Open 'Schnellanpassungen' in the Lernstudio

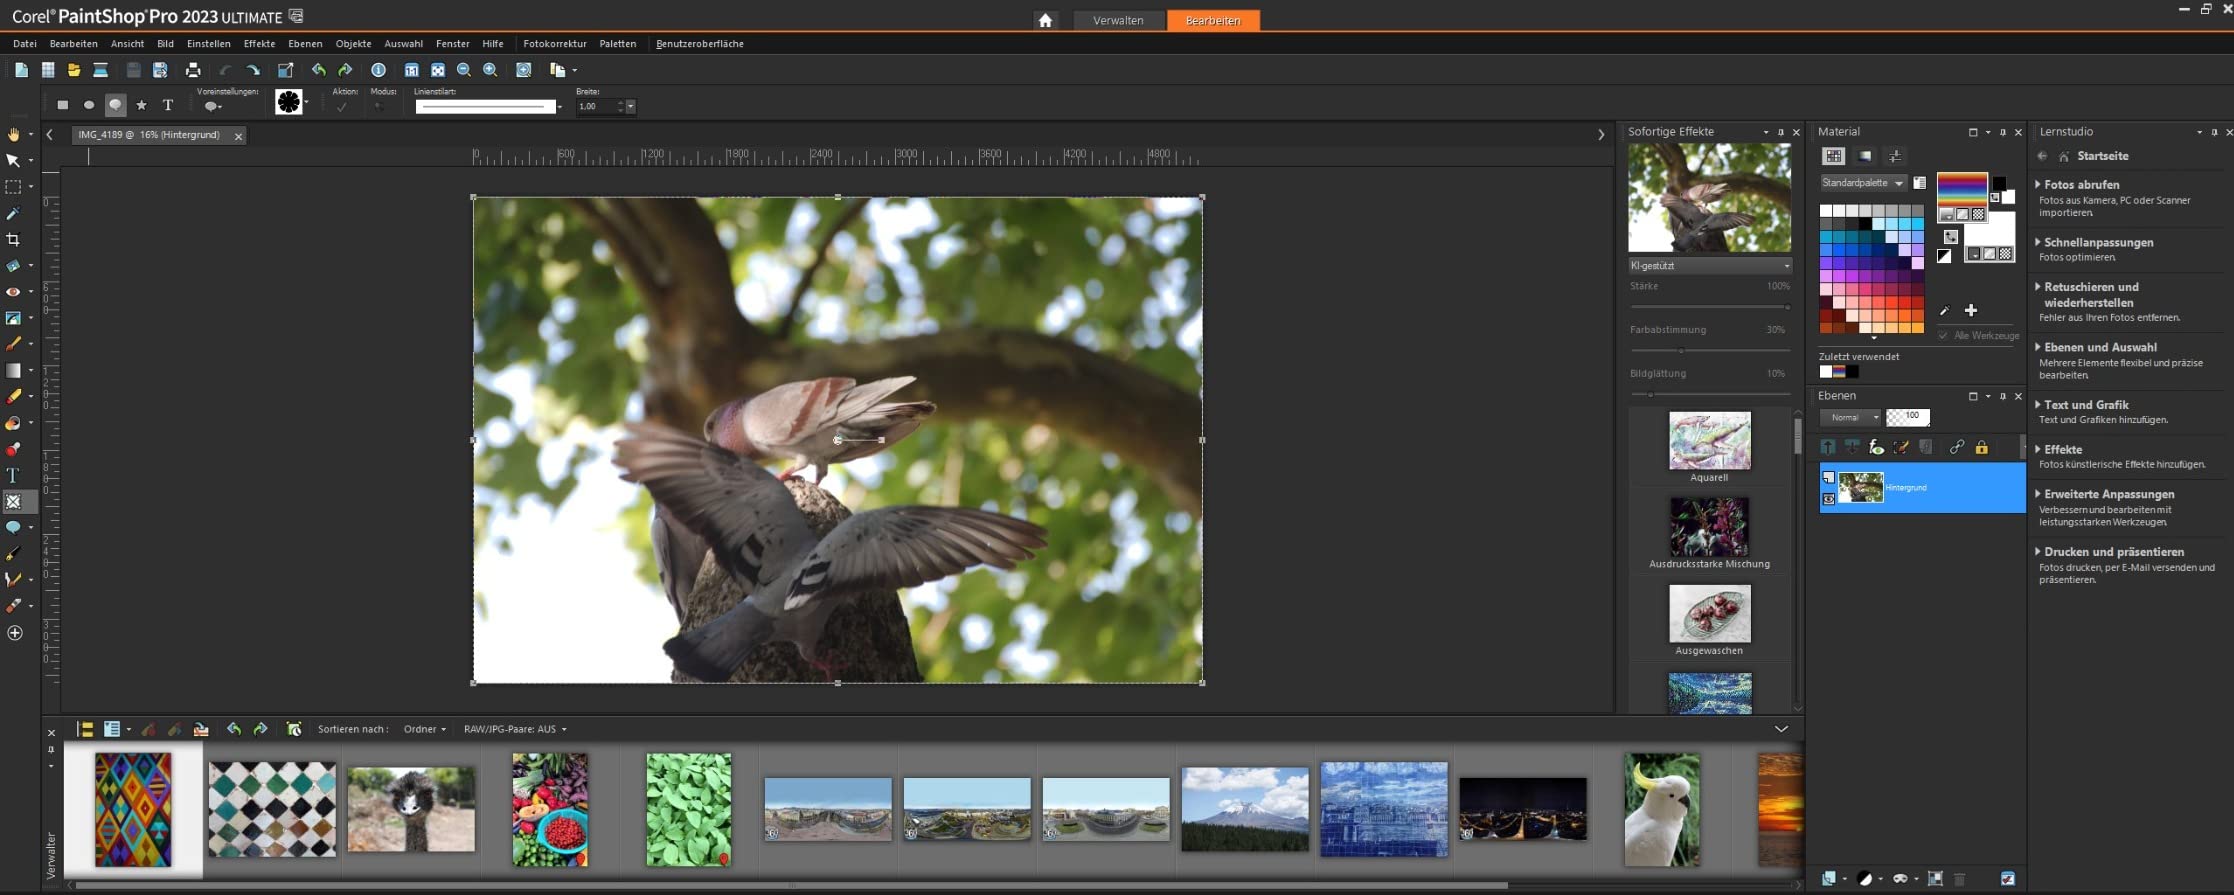pos(2098,243)
